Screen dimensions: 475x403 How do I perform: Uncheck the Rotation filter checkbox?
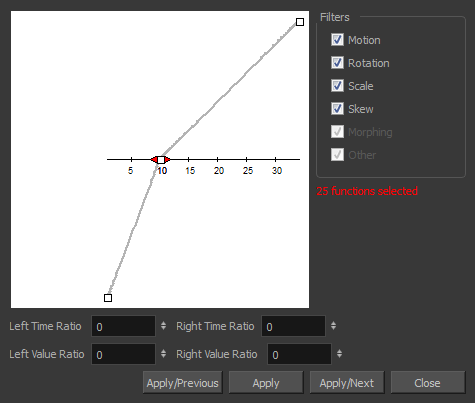[337, 63]
